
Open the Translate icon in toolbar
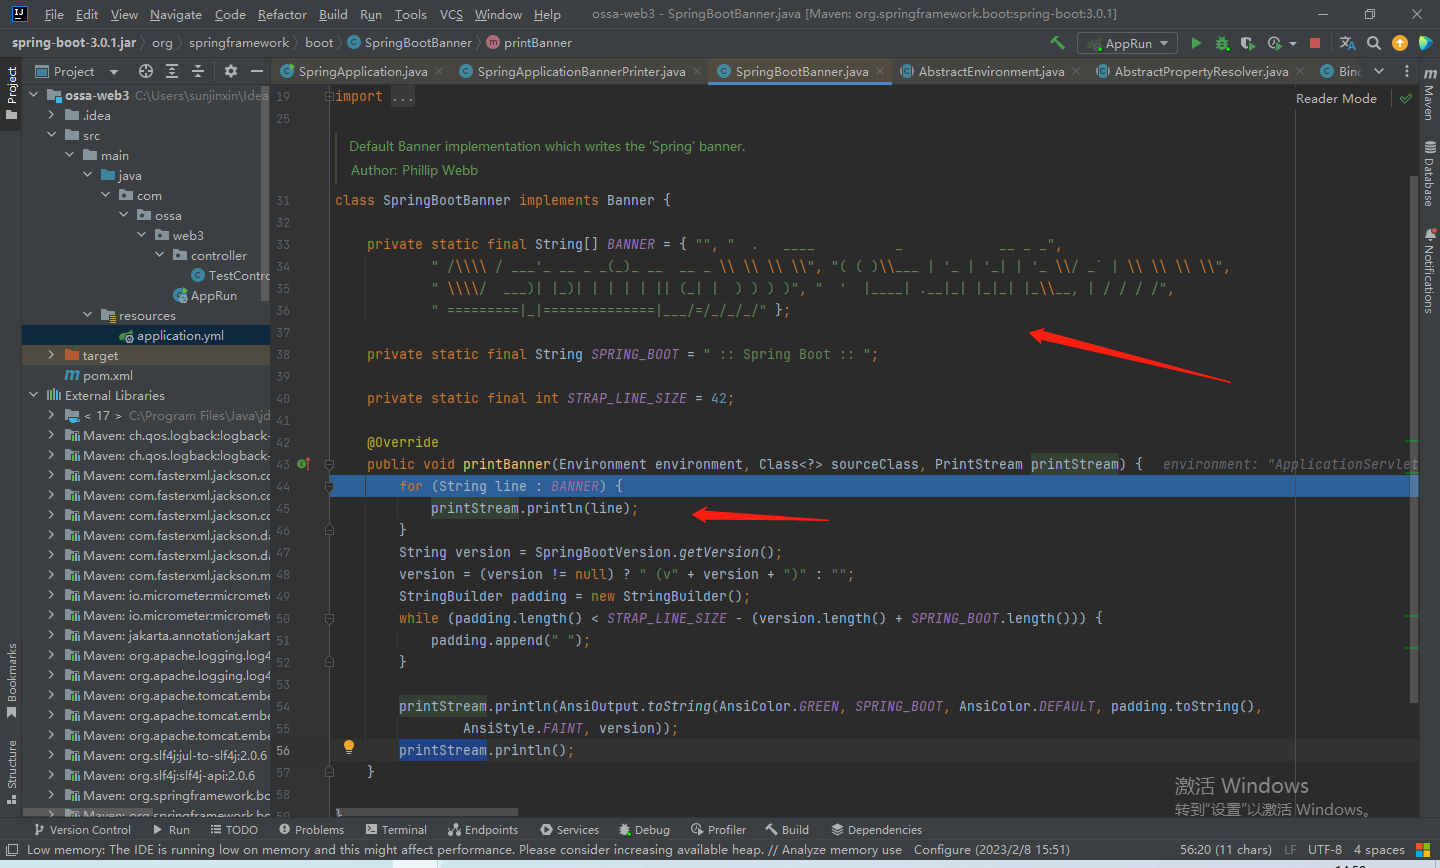(1347, 43)
